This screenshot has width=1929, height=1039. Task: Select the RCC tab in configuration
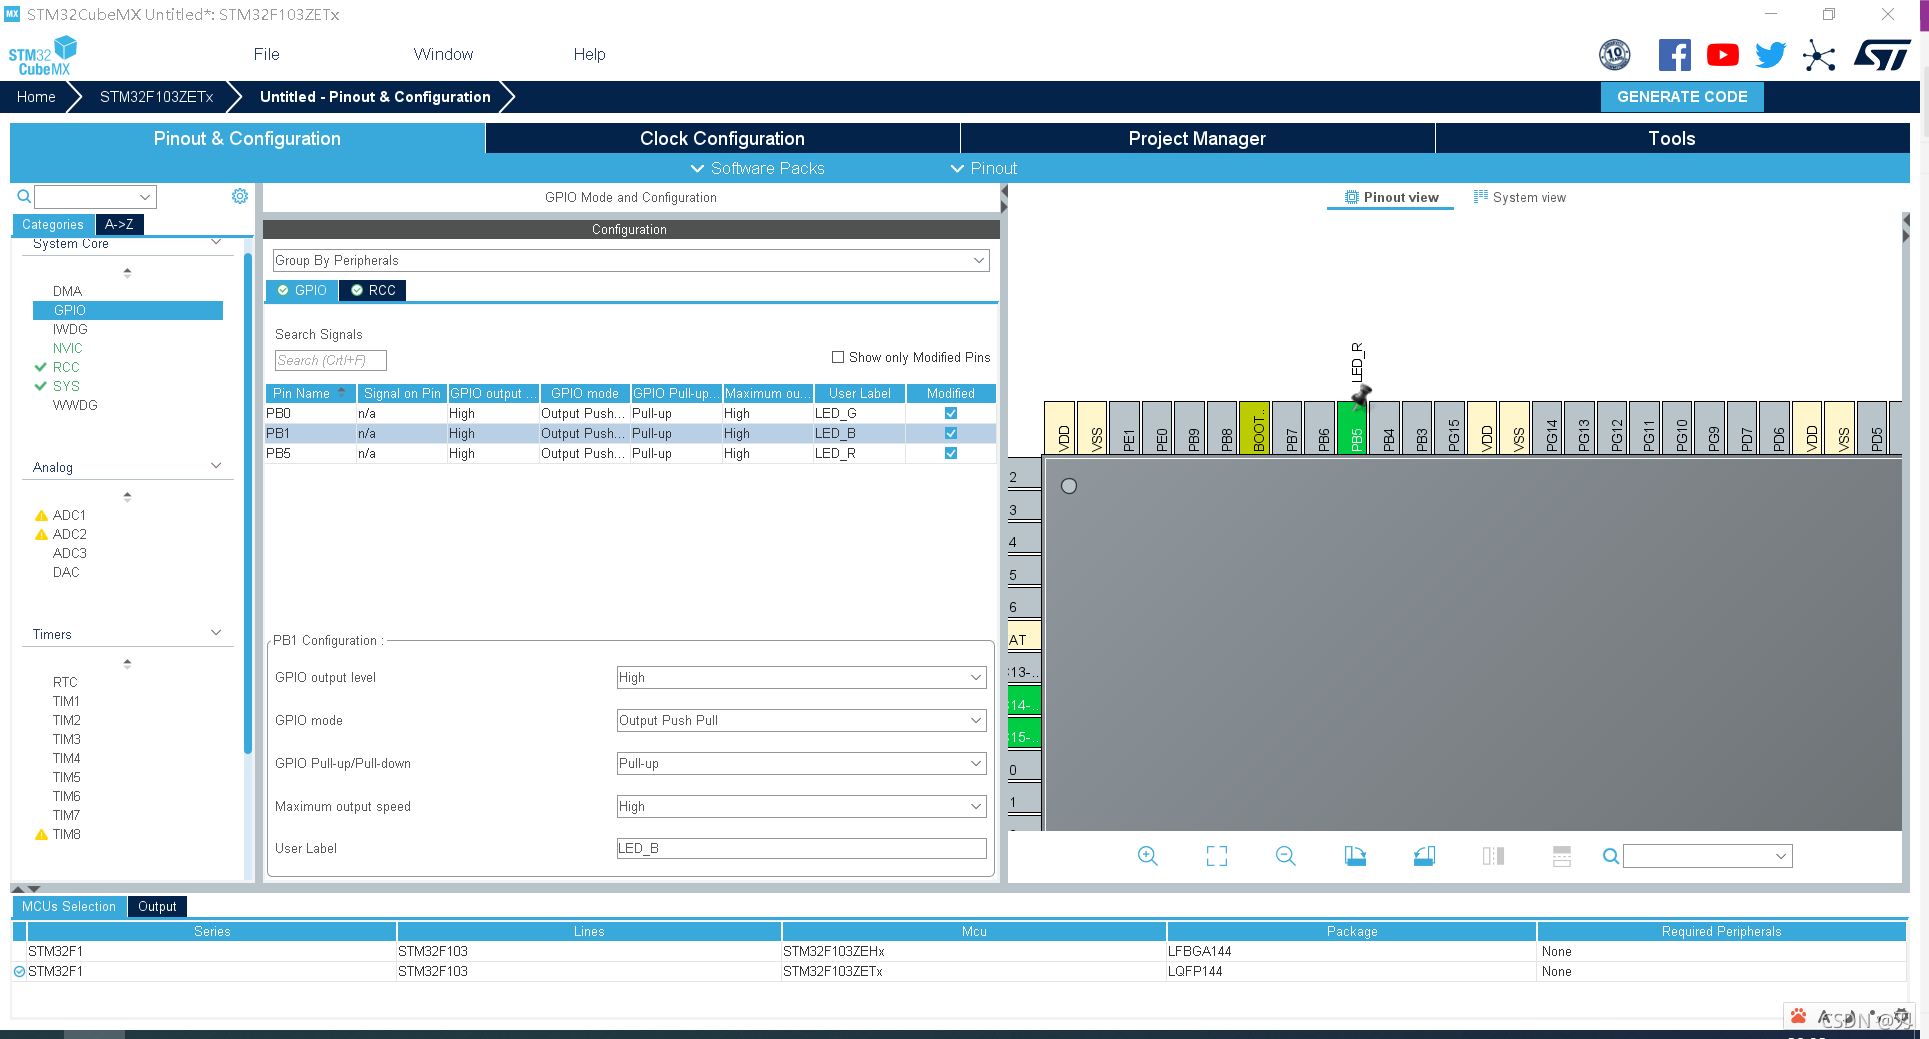372,290
